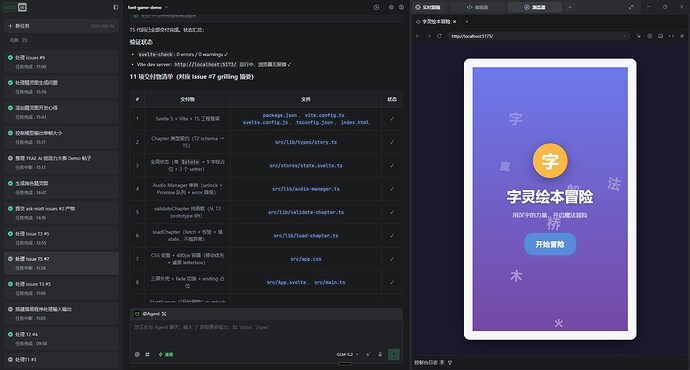This screenshot has width=690, height=370.
Task: Open the GLM-5.2 model dropdown
Action: 347,354
